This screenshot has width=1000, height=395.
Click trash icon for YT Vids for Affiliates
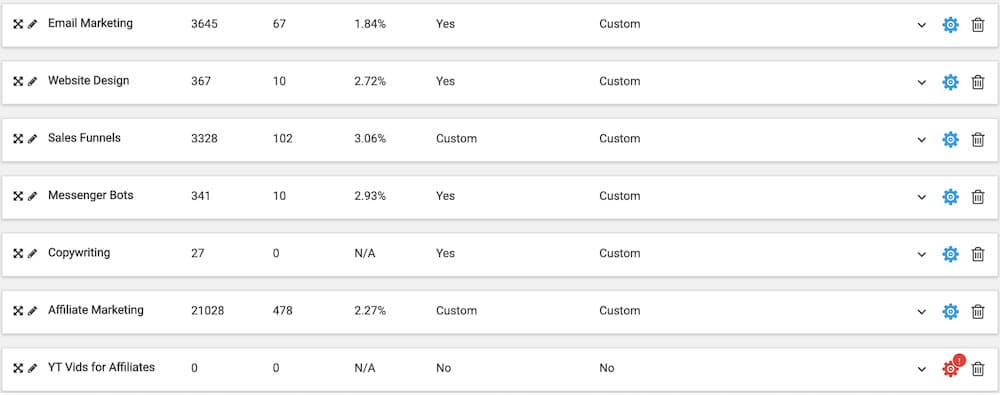pyautogui.click(x=978, y=369)
